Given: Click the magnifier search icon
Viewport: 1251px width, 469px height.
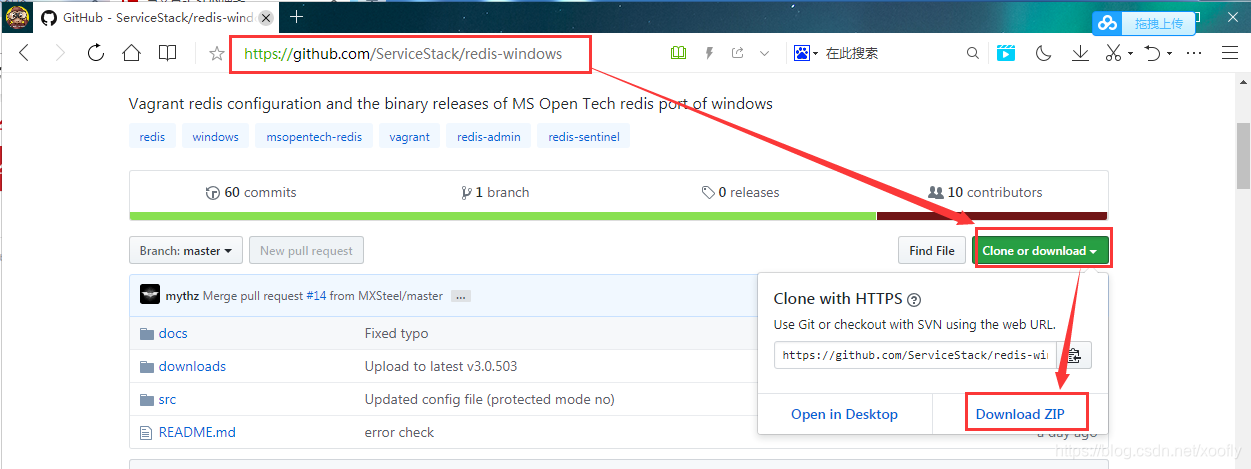Looking at the screenshot, I should pos(973,54).
